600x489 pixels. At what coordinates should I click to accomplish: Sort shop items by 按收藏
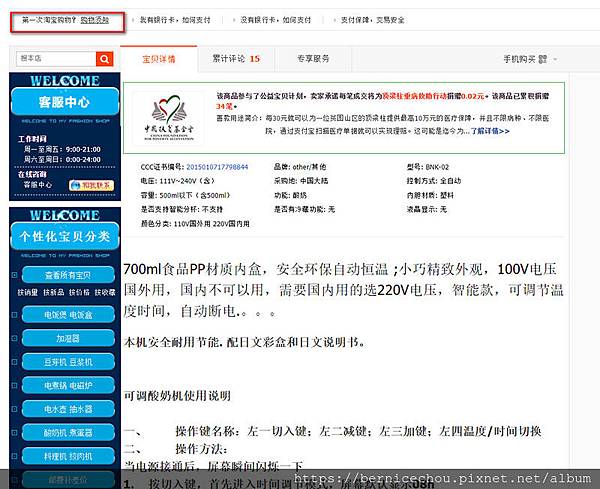[104, 293]
